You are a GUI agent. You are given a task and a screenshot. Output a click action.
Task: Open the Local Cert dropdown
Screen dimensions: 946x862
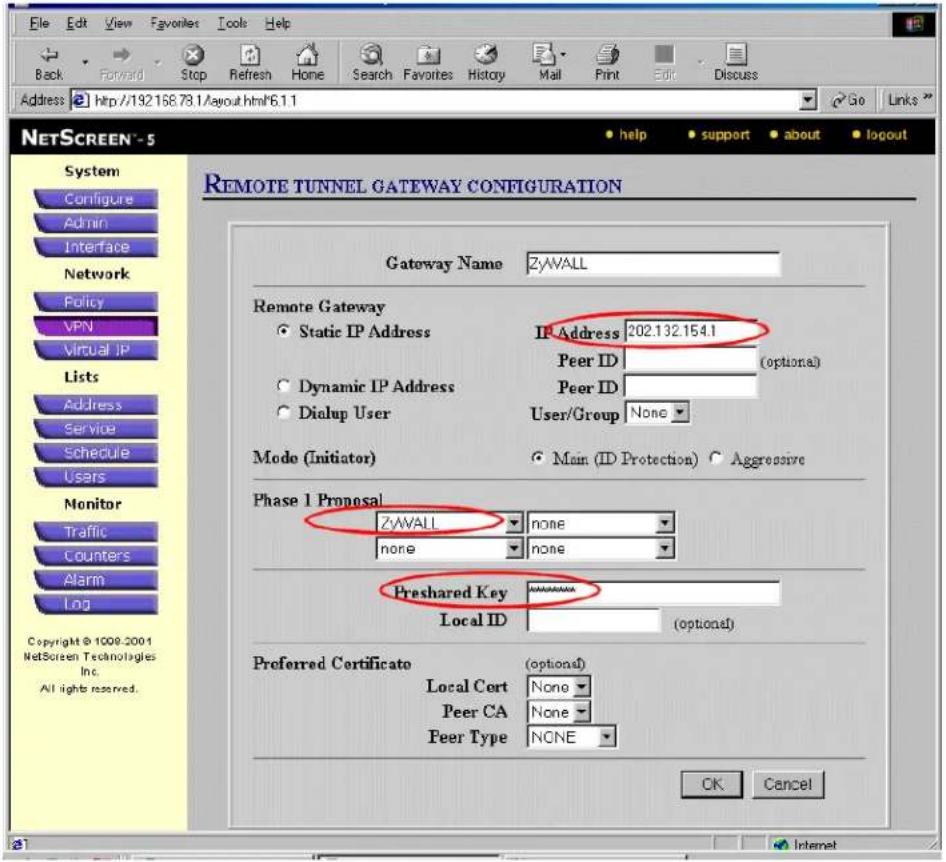(582, 686)
